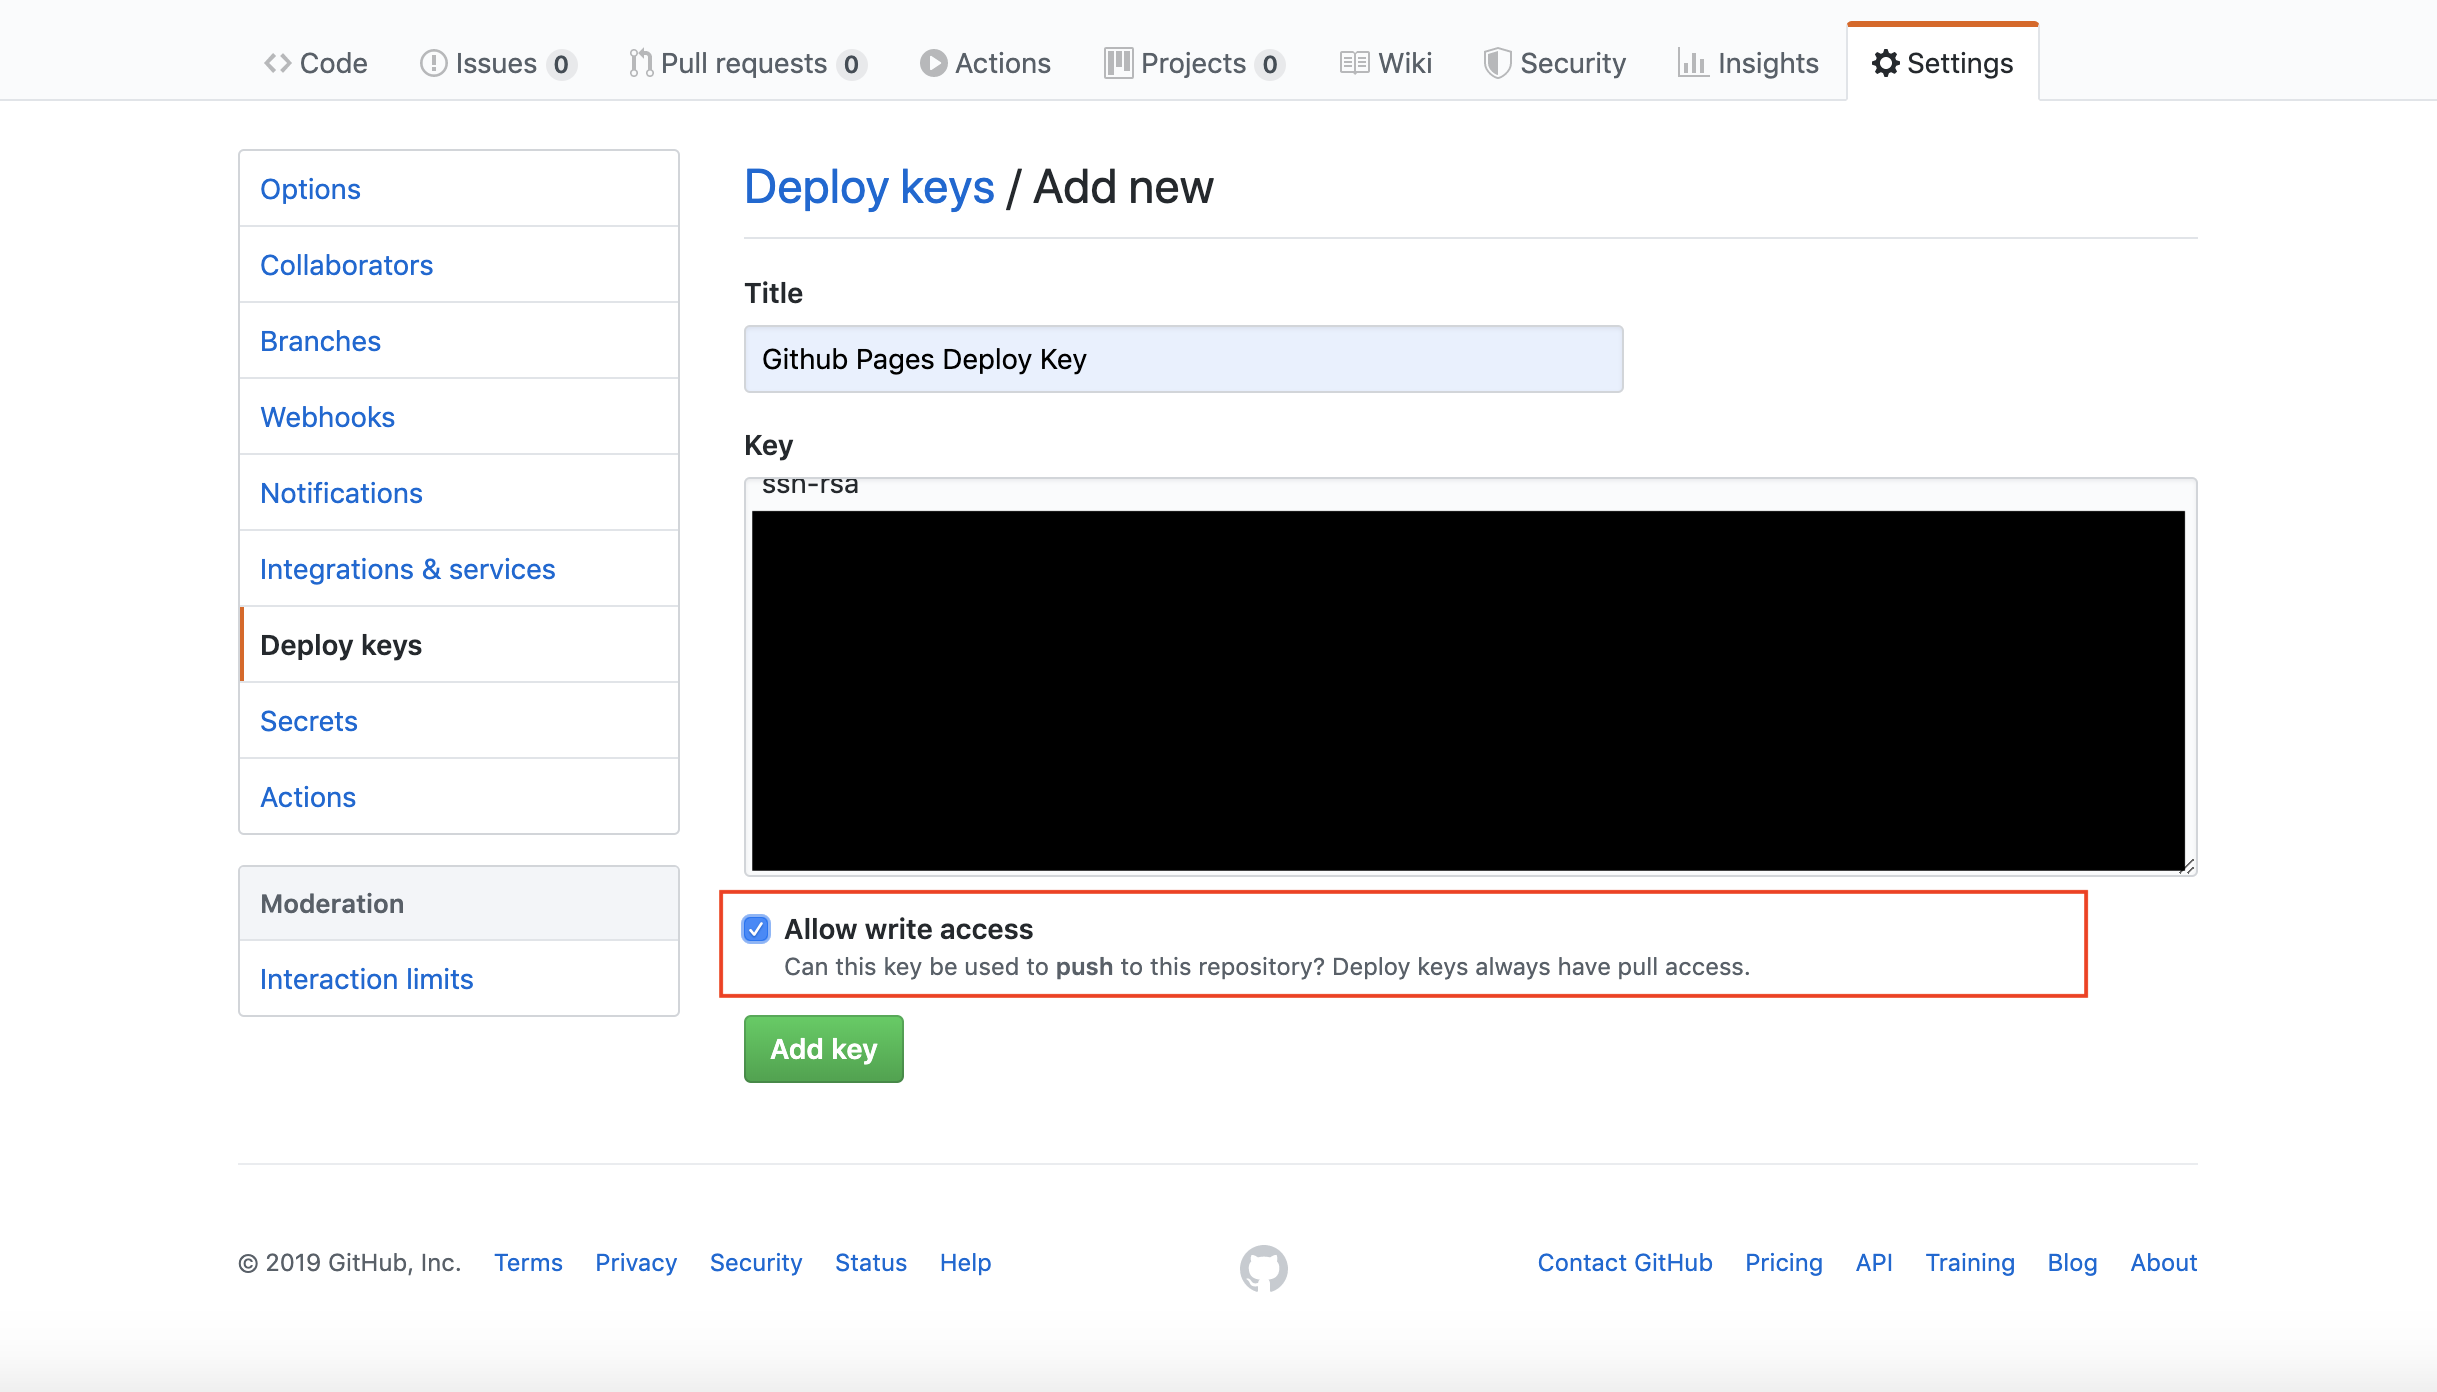This screenshot has height=1392, width=2437.
Task: Select the Settings tab
Action: click(1942, 63)
